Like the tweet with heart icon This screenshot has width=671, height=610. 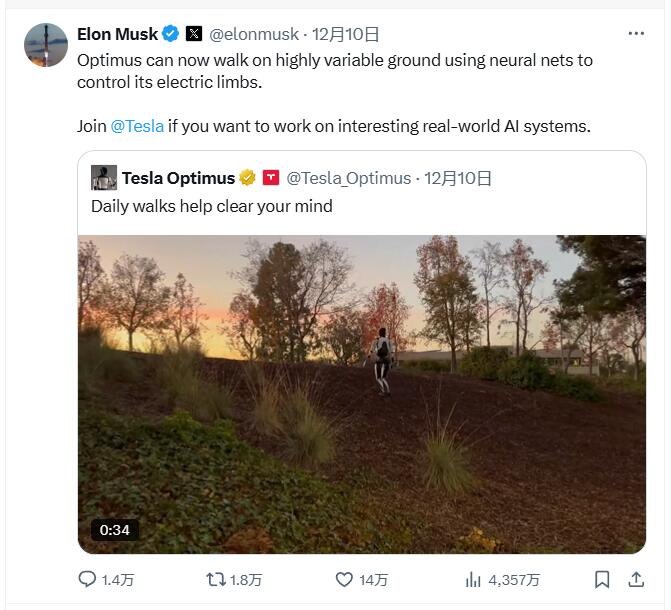(x=344, y=579)
